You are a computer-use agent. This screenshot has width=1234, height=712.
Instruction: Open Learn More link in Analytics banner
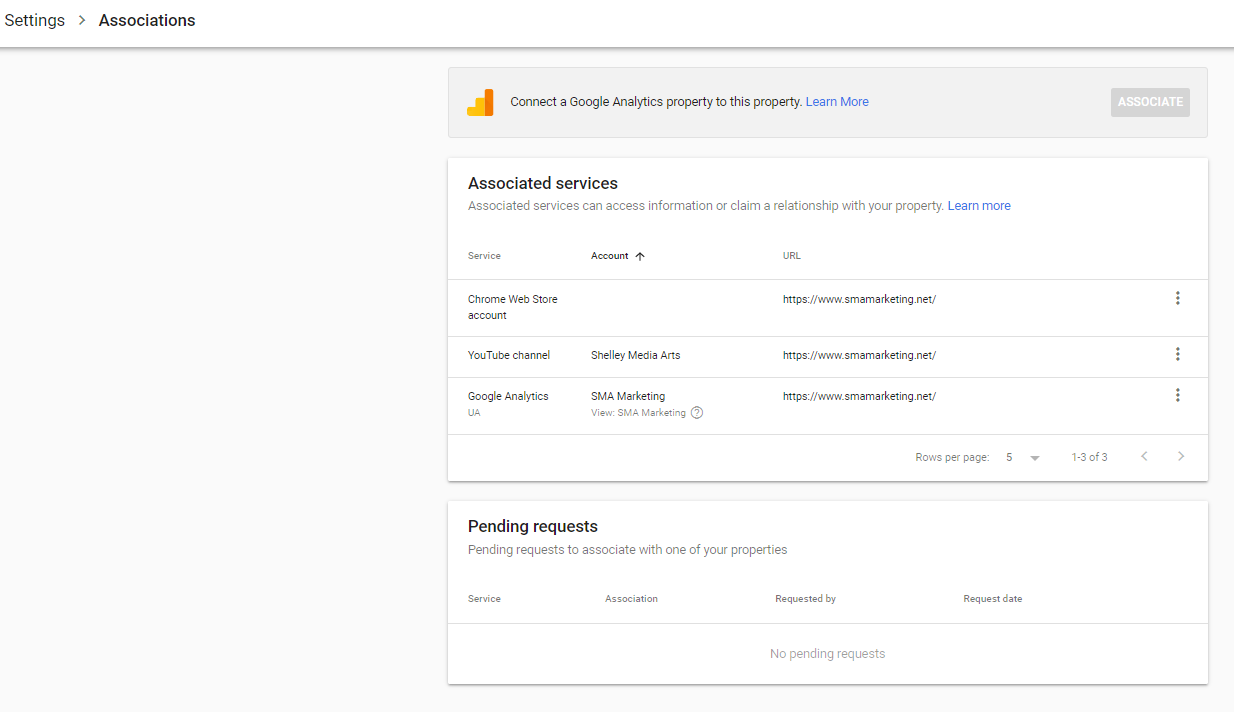coord(837,102)
